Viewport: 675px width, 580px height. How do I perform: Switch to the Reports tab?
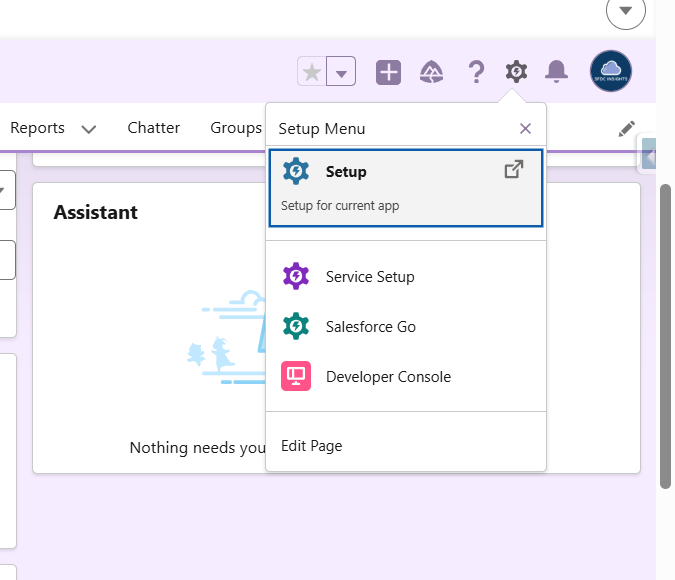click(x=37, y=128)
